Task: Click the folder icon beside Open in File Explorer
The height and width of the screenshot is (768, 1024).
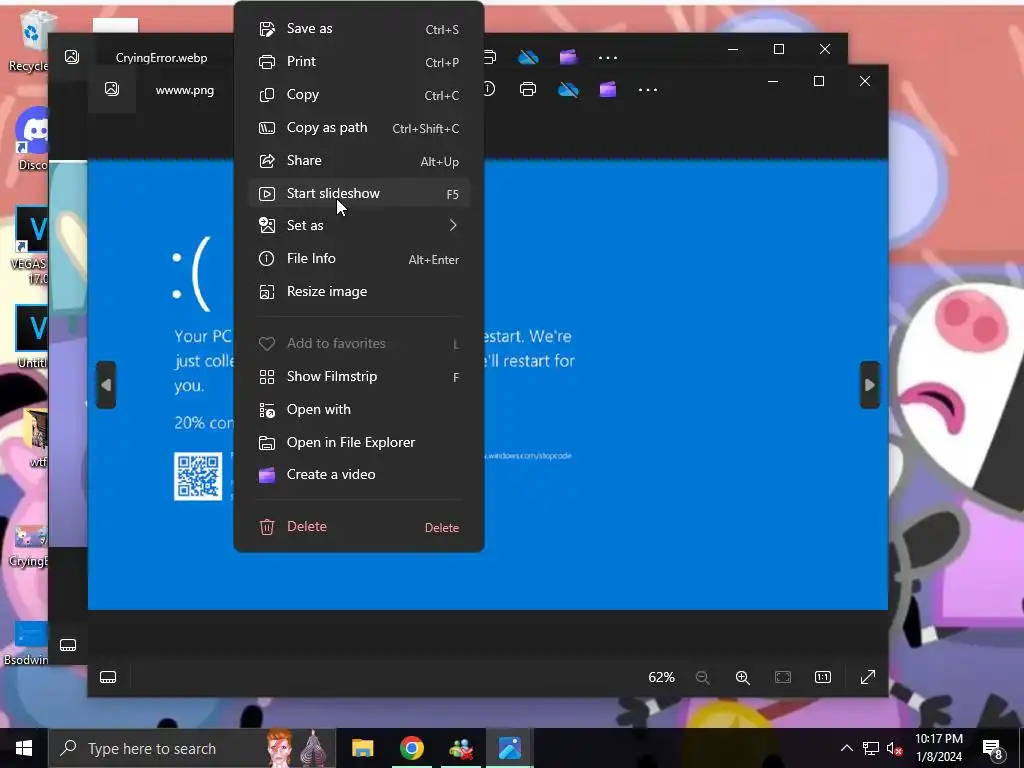Action: pos(266,443)
